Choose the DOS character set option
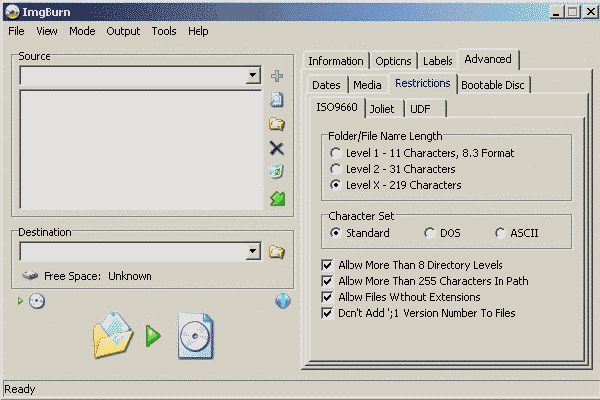Screen dimensions: 600x400 click(429, 233)
